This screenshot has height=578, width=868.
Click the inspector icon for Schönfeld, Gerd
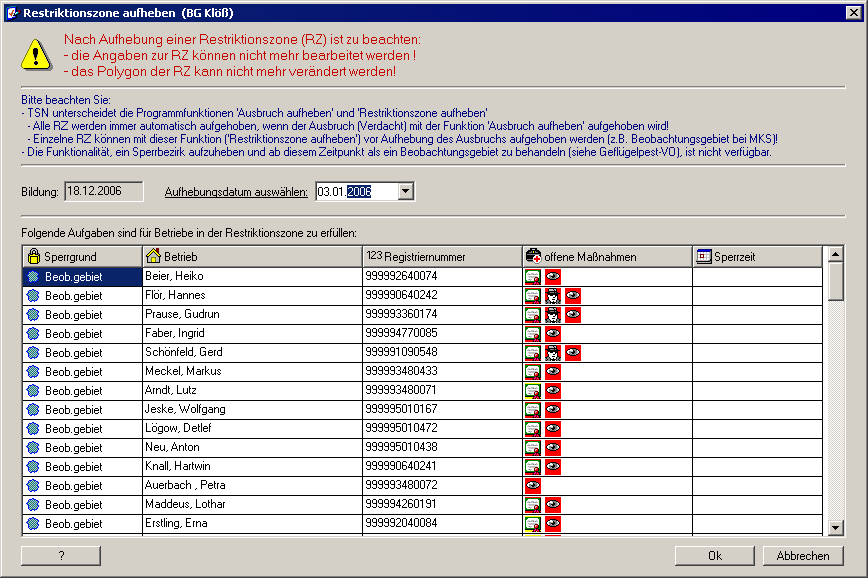[x=552, y=353]
